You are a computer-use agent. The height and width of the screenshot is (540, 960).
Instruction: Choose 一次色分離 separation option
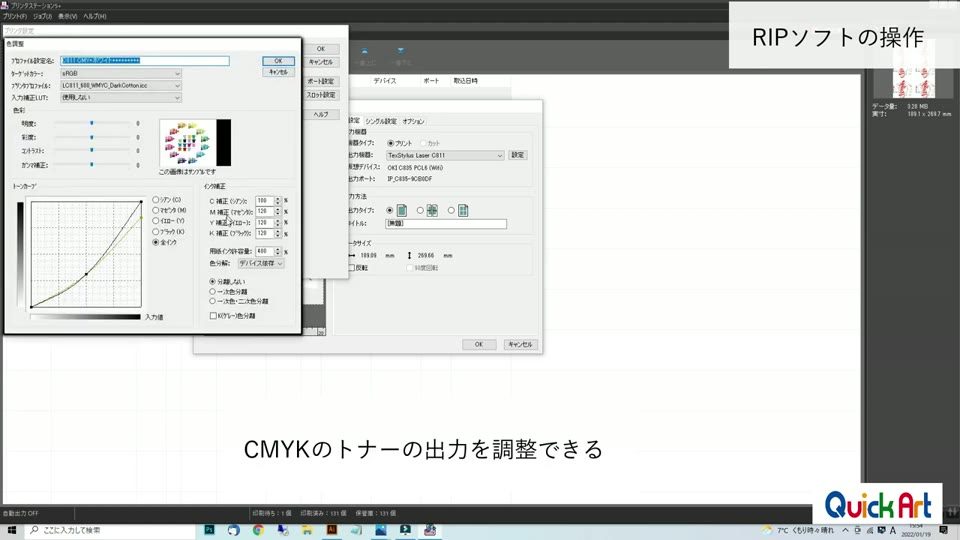[212, 291]
